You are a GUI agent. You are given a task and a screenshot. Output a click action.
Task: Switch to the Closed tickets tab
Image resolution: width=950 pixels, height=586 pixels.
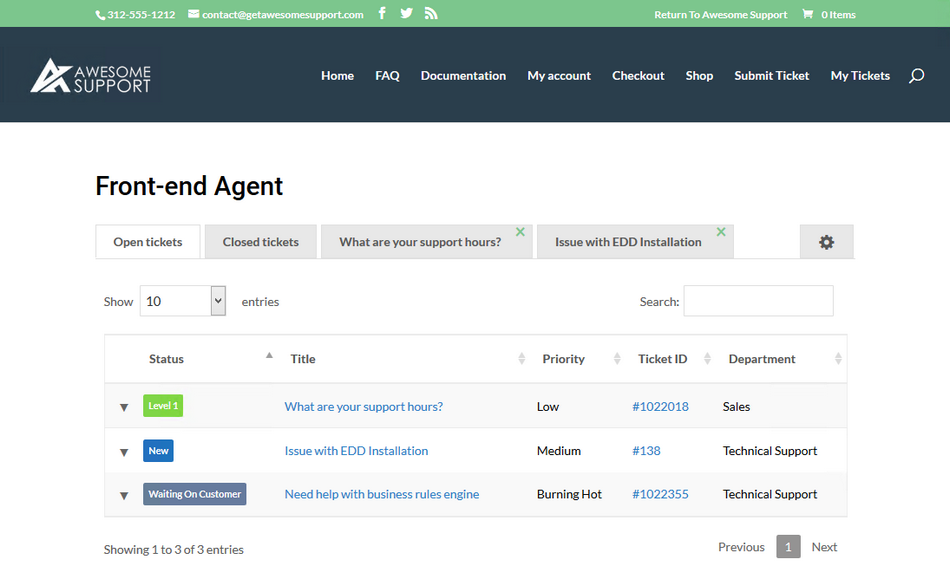click(261, 242)
